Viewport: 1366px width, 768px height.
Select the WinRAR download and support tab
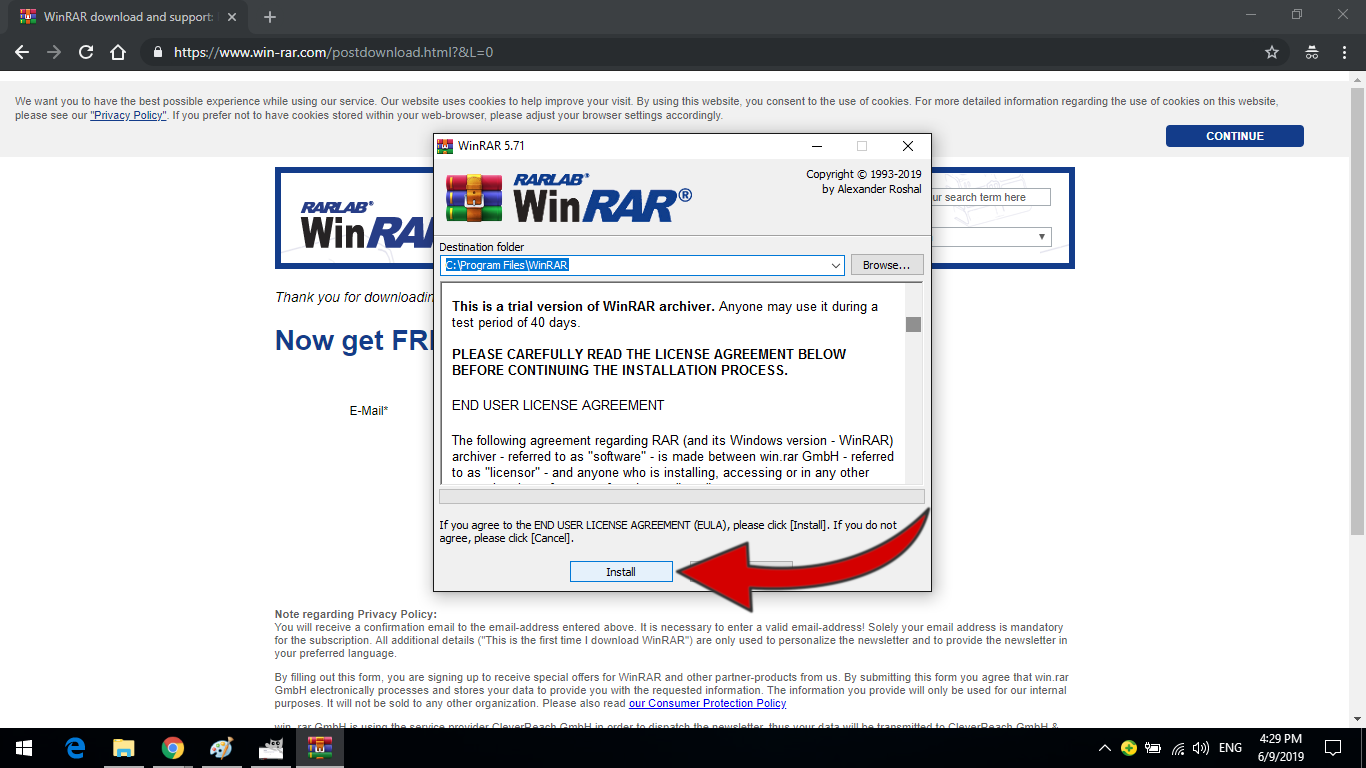tap(127, 17)
